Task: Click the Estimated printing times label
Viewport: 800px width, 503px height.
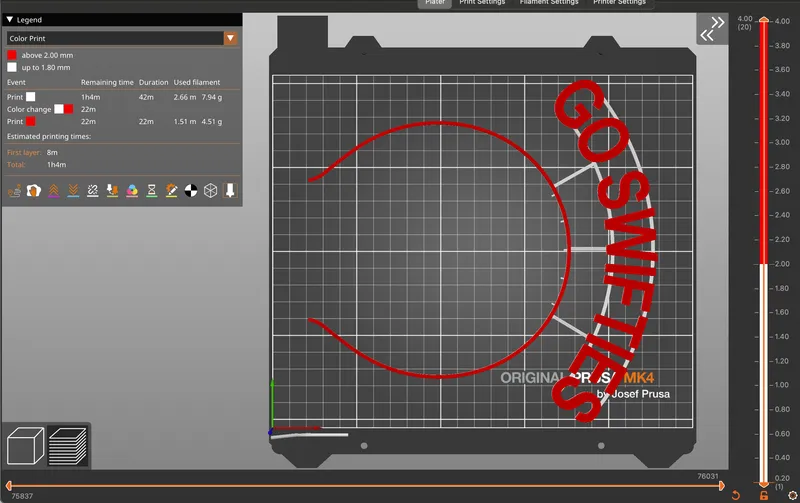Action: (49, 136)
